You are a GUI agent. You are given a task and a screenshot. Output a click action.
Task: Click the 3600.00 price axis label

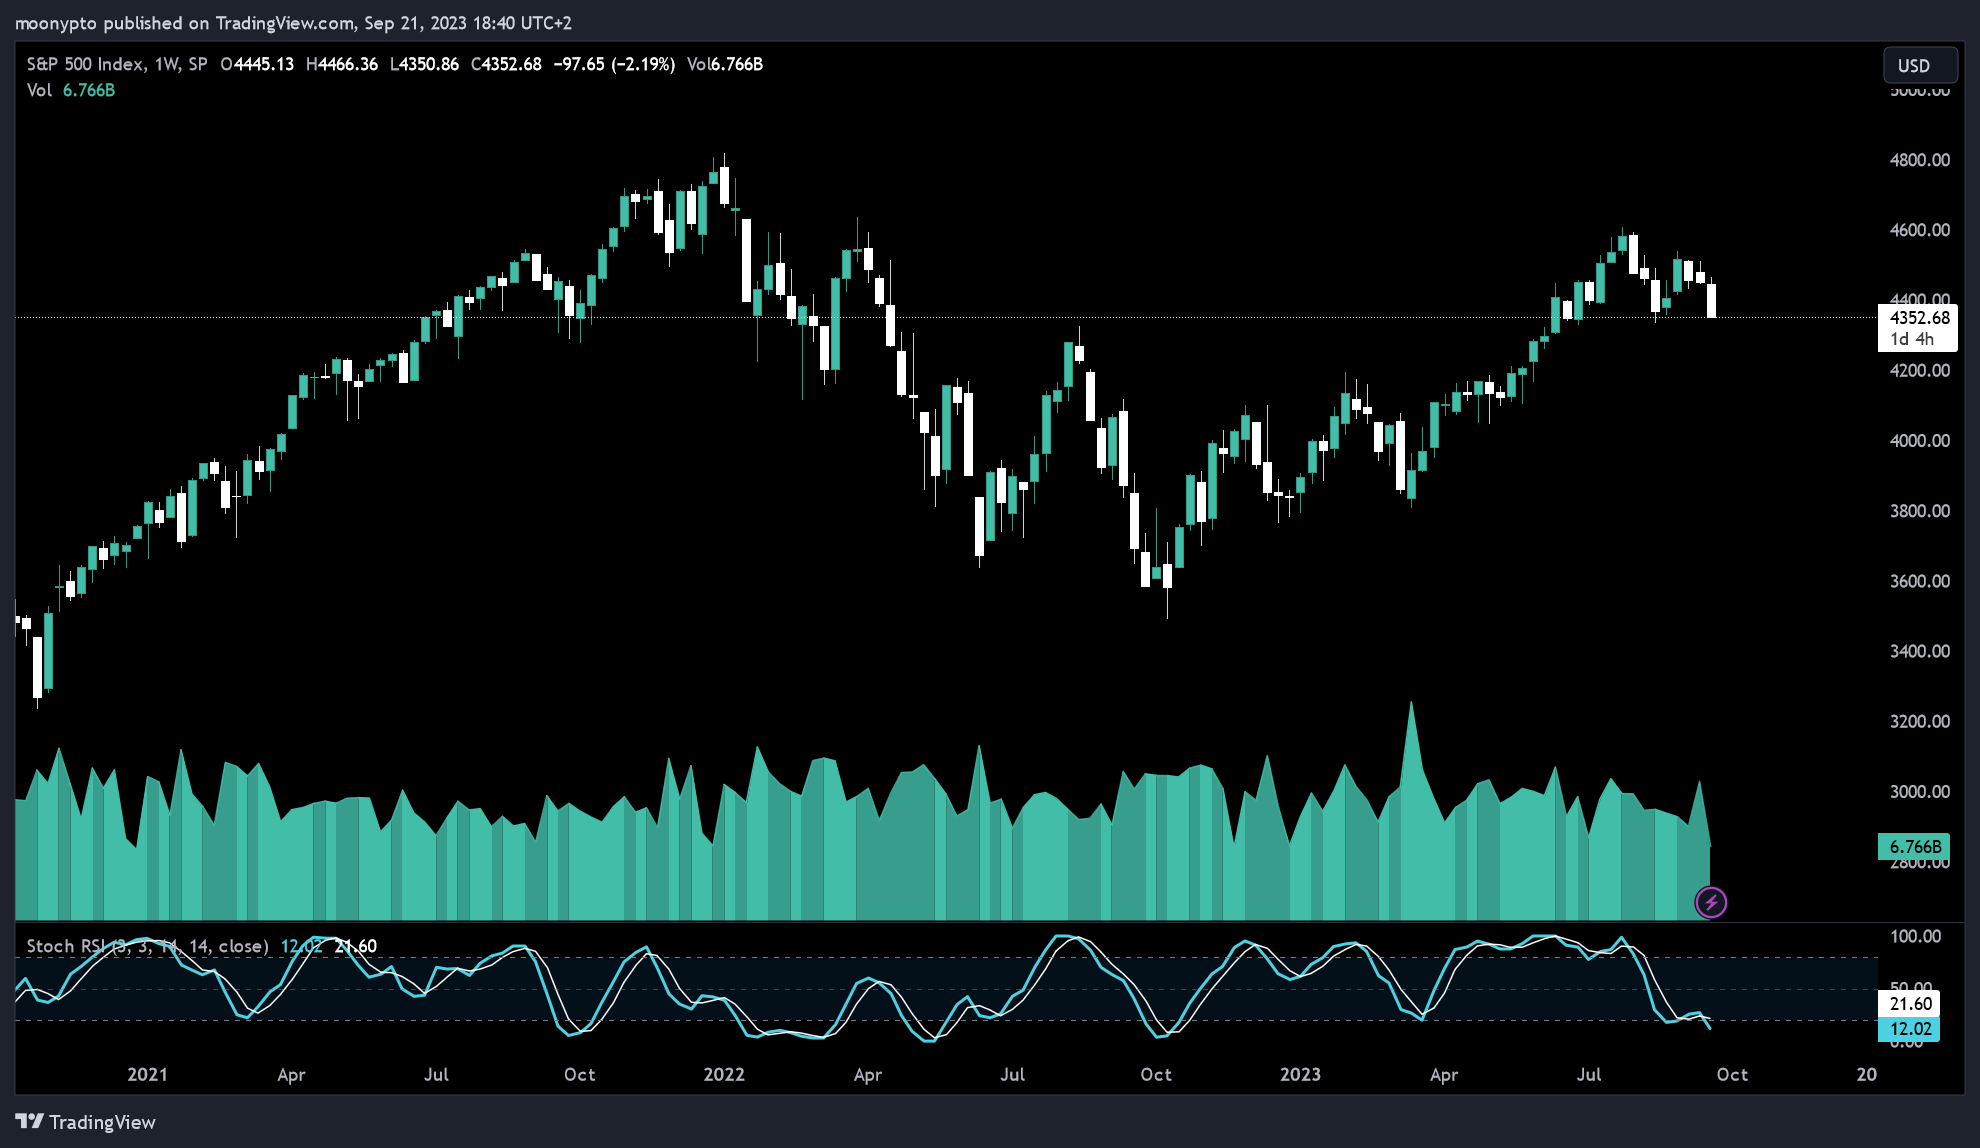pos(1919,581)
